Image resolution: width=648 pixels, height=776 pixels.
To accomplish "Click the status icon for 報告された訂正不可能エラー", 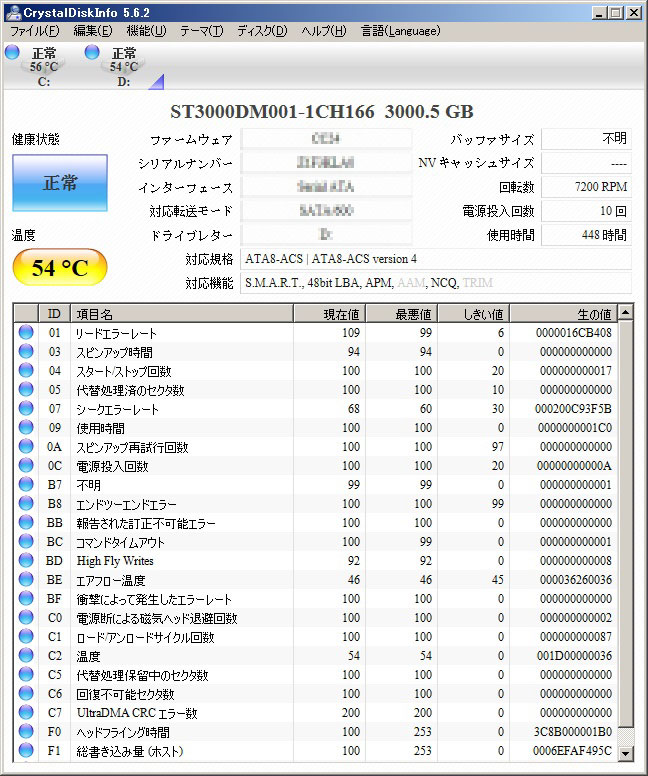I will pyautogui.click(x=26, y=522).
